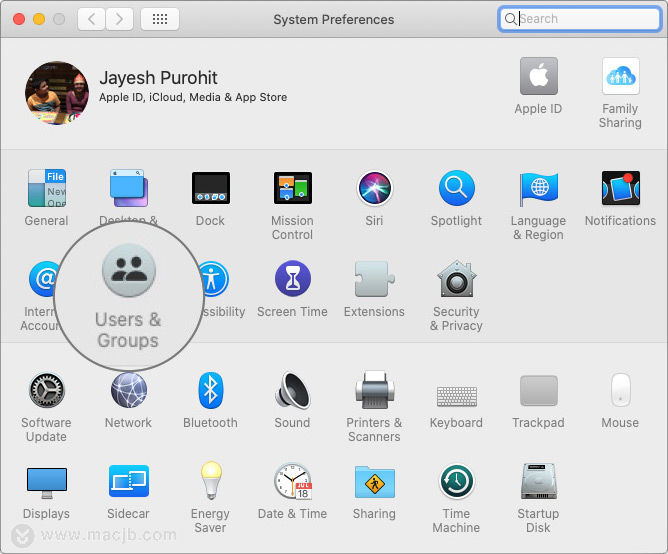The image size is (668, 554).
Task: Show all preferences grid button
Action: 160,19
